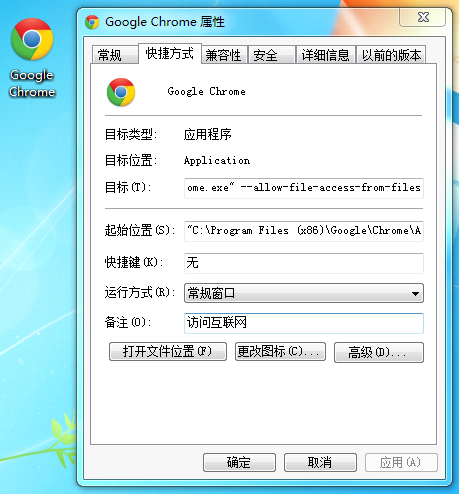Confirm changes with the 确定 button
Viewport: 459px width, 494px height.
[x=239, y=462]
